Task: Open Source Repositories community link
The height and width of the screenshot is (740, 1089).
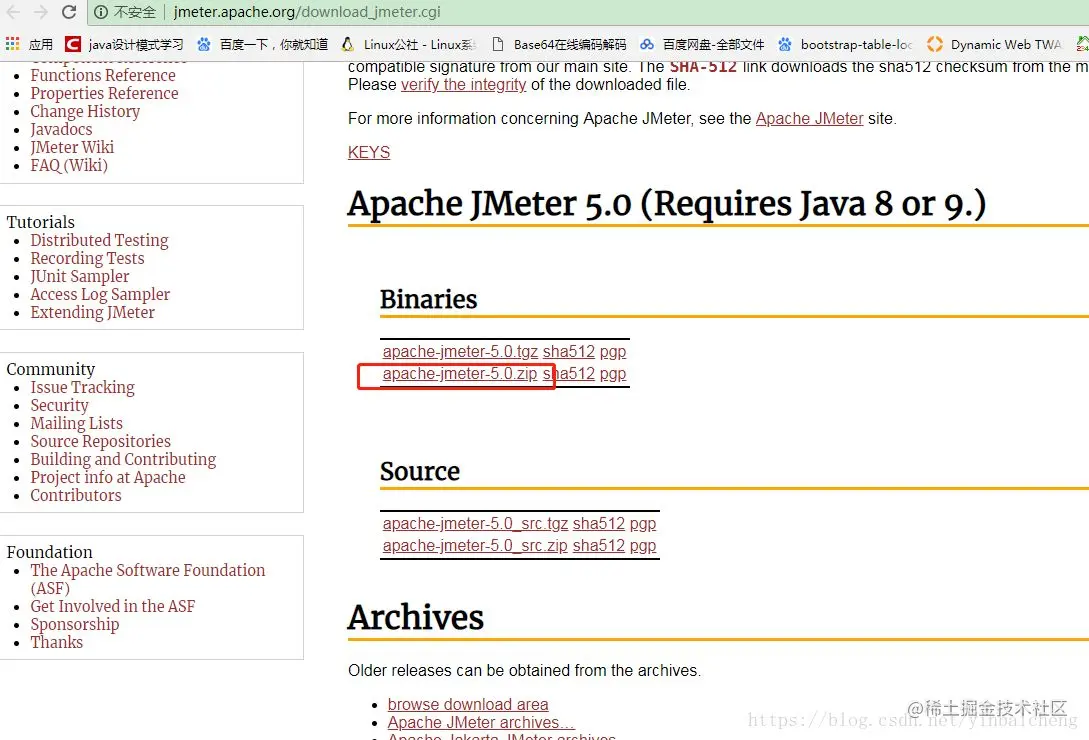Action: point(101,442)
